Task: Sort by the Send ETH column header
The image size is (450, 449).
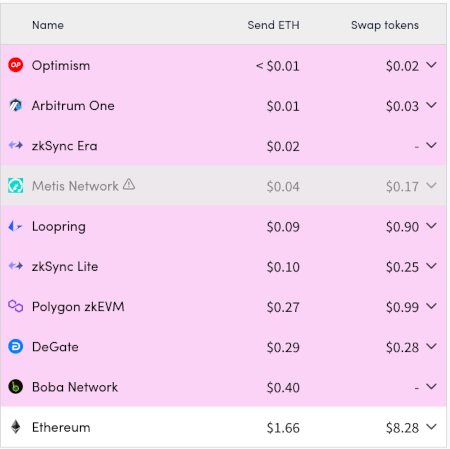Action: (x=273, y=25)
